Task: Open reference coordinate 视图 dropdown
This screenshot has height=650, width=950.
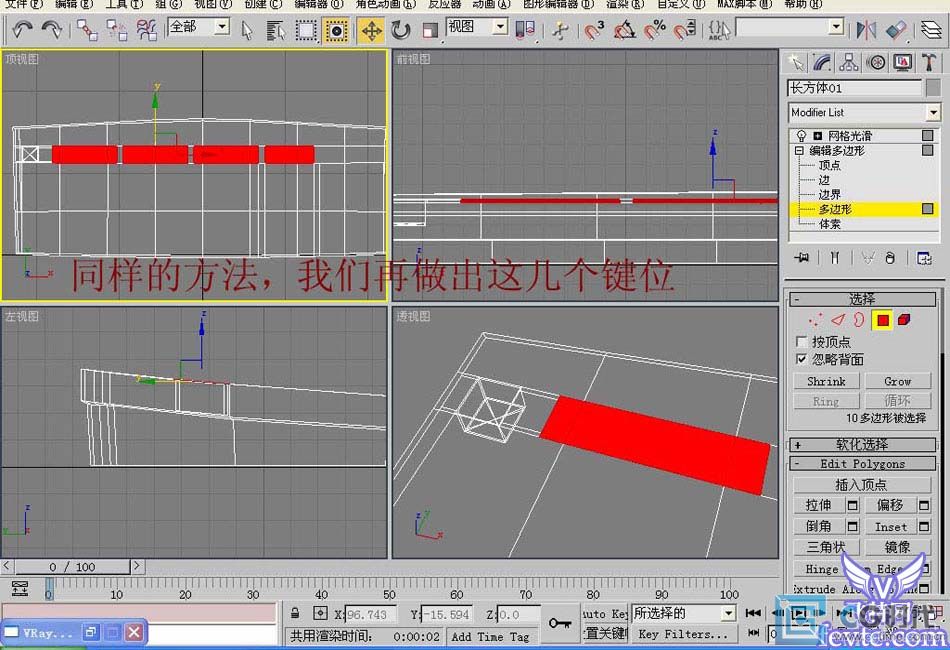Action: pos(500,26)
